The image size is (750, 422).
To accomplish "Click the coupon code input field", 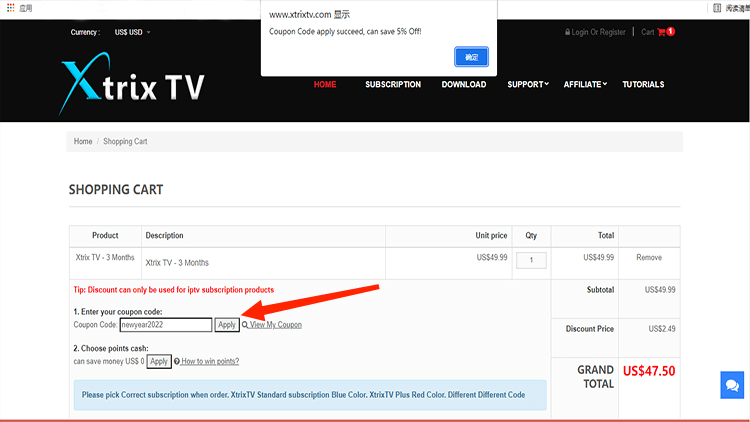I will point(165,325).
